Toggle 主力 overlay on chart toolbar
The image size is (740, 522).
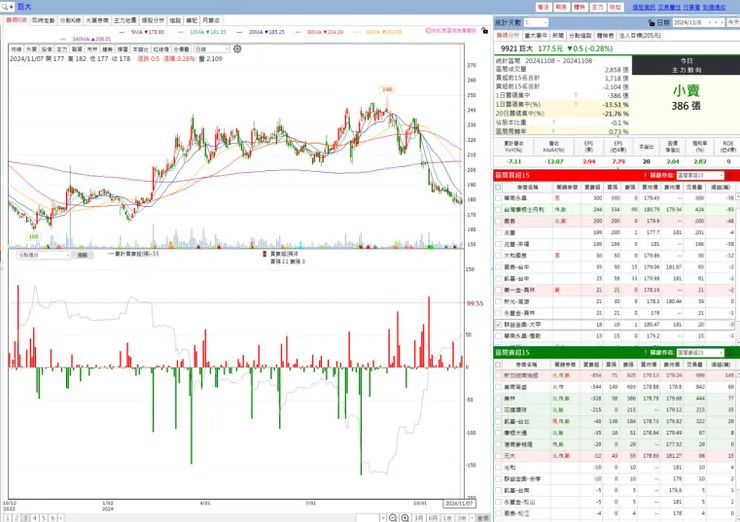coord(62,49)
